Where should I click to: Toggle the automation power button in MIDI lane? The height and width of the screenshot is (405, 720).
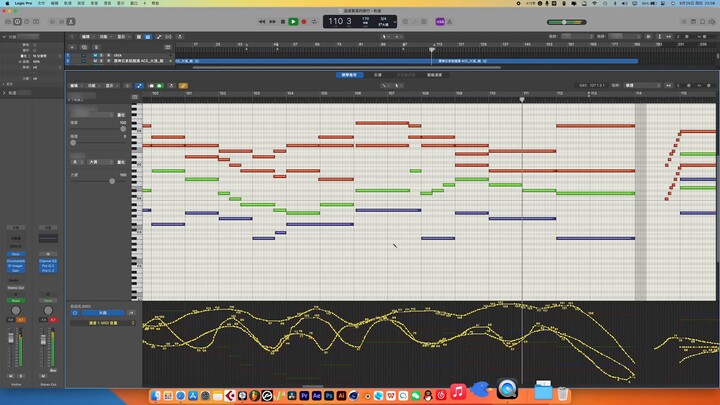click(x=75, y=313)
